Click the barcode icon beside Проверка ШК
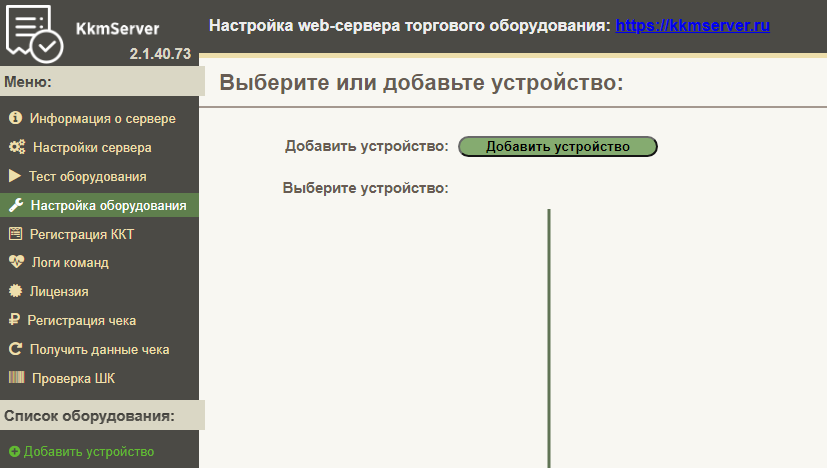Image resolution: width=827 pixels, height=468 pixels. pyautogui.click(x=16, y=377)
